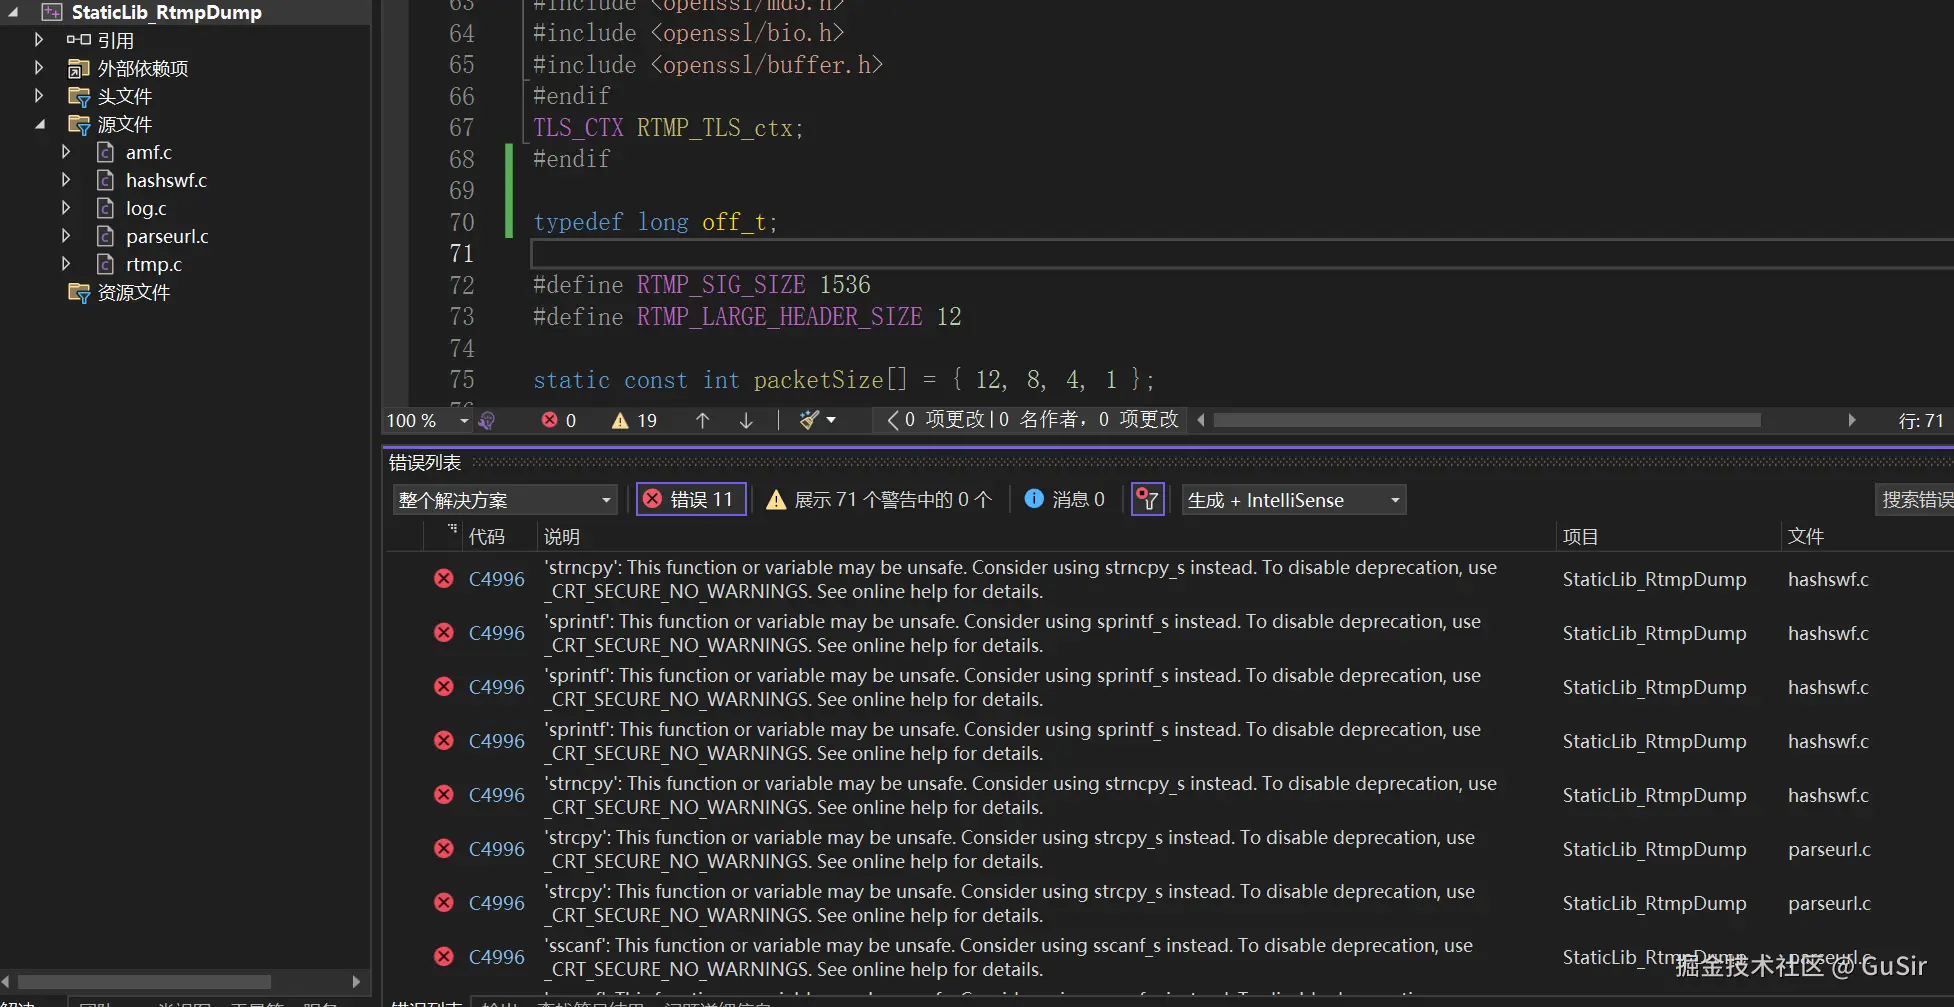
Task: Click the typedef long off_t; code line
Action: click(x=655, y=222)
